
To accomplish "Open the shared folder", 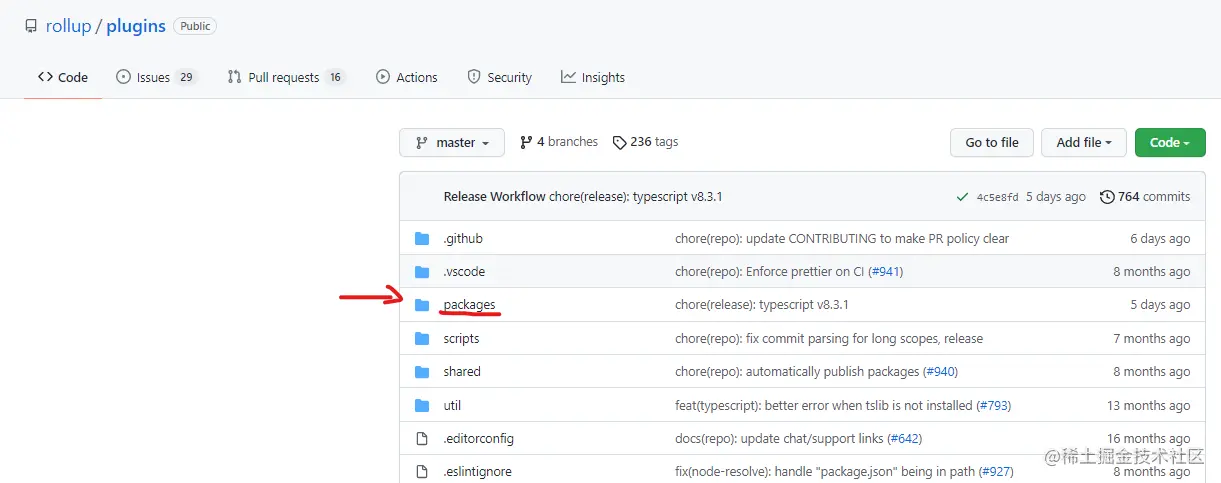I will 462,372.
